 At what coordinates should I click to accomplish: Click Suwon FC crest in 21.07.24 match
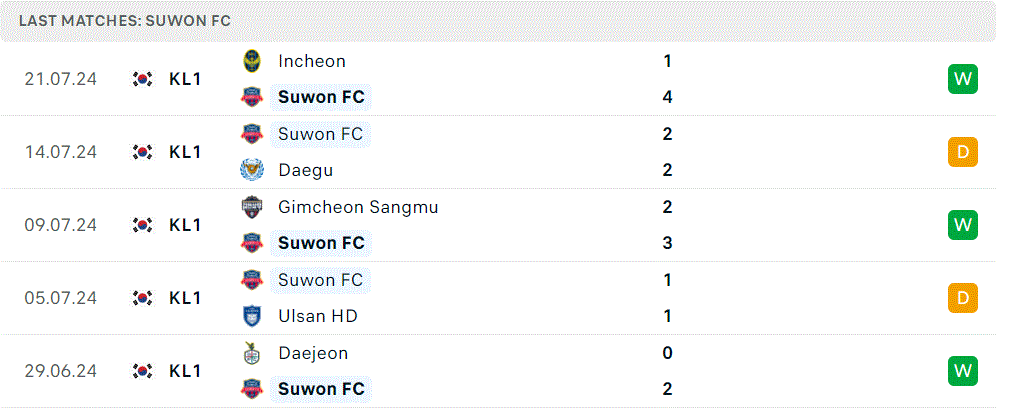pos(251,97)
